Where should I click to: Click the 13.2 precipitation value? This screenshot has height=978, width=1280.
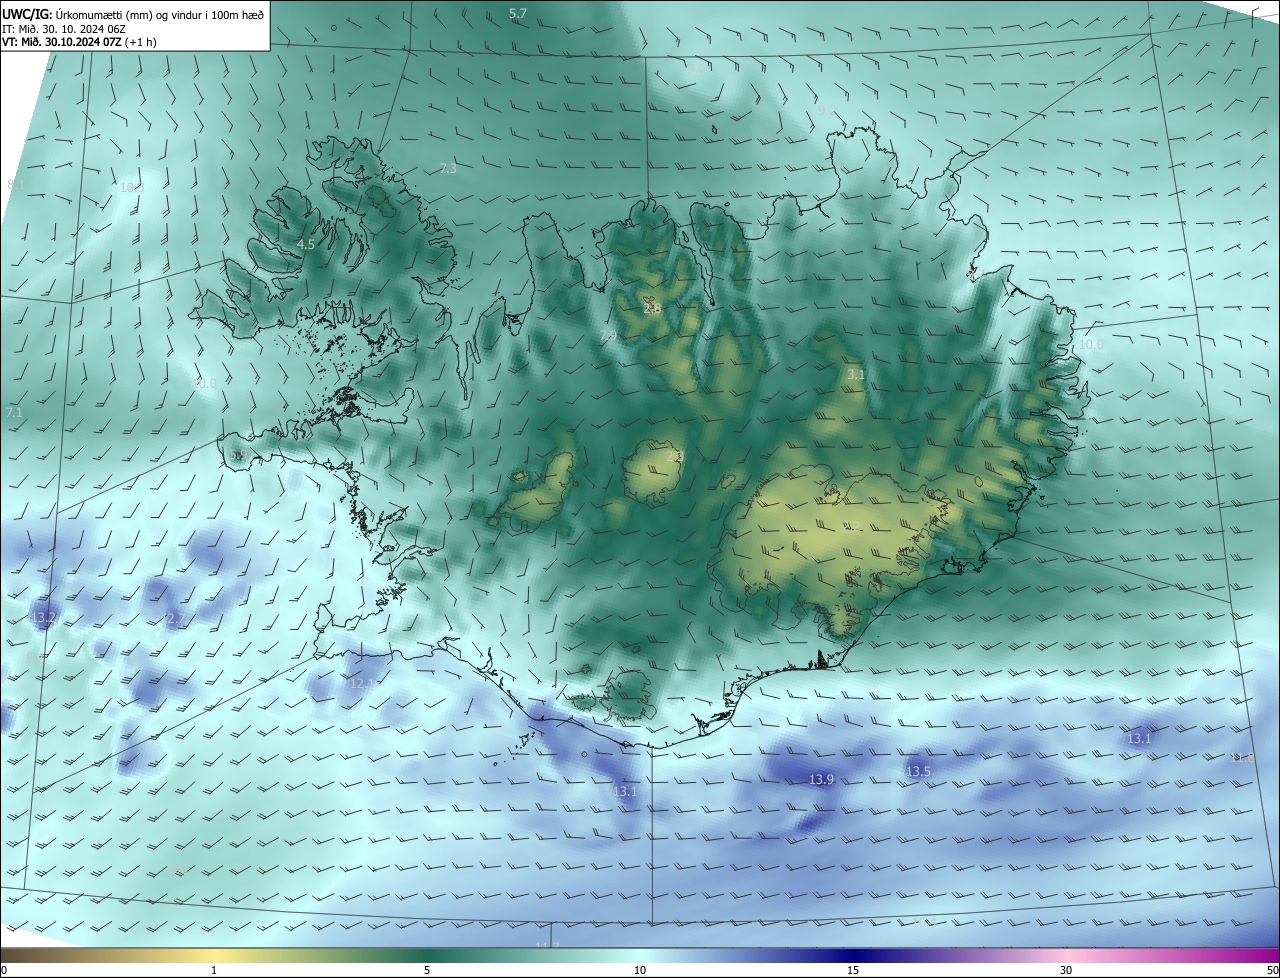43,619
